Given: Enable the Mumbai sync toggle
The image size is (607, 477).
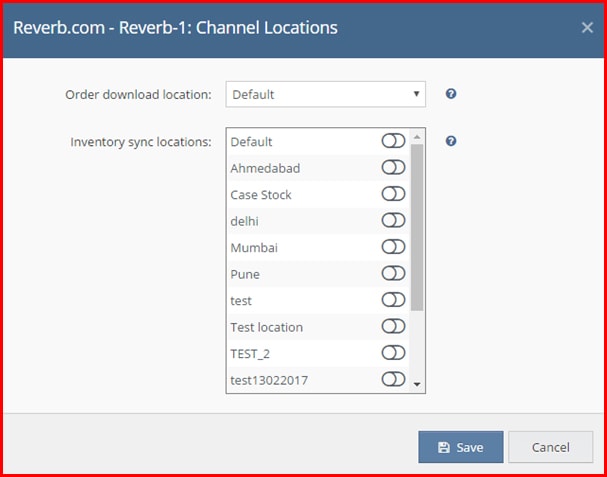Looking at the screenshot, I should 393,247.
